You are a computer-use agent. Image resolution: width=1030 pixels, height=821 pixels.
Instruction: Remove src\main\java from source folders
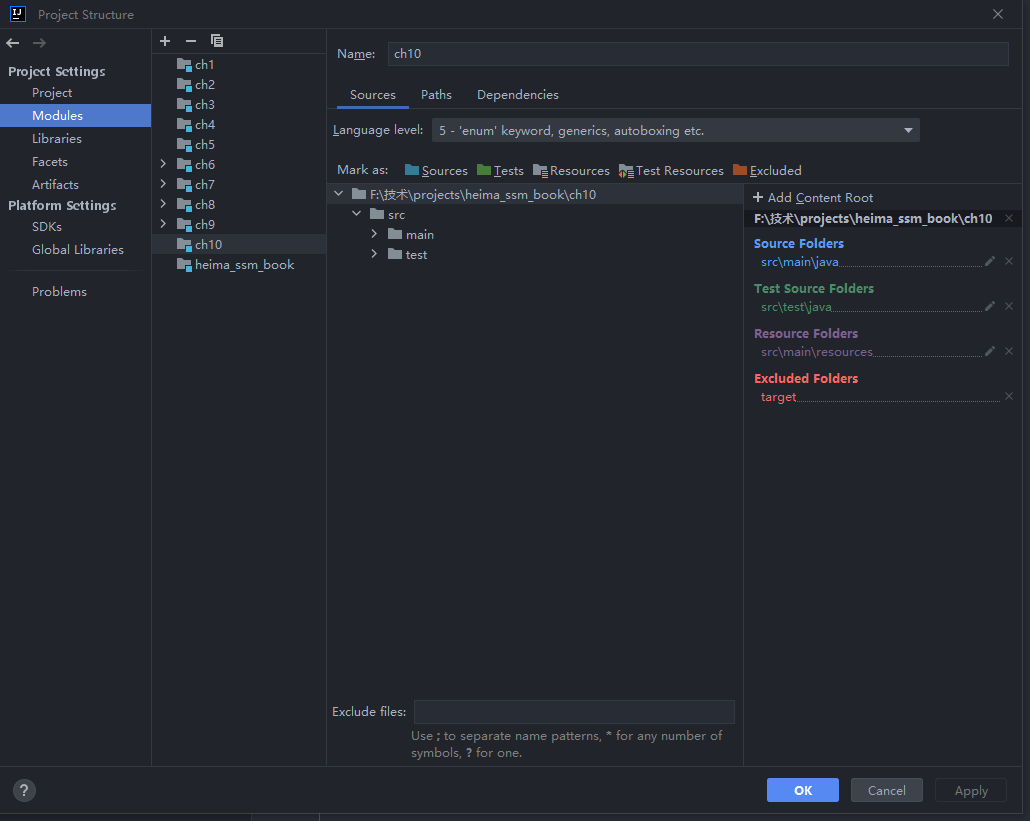click(x=1009, y=261)
